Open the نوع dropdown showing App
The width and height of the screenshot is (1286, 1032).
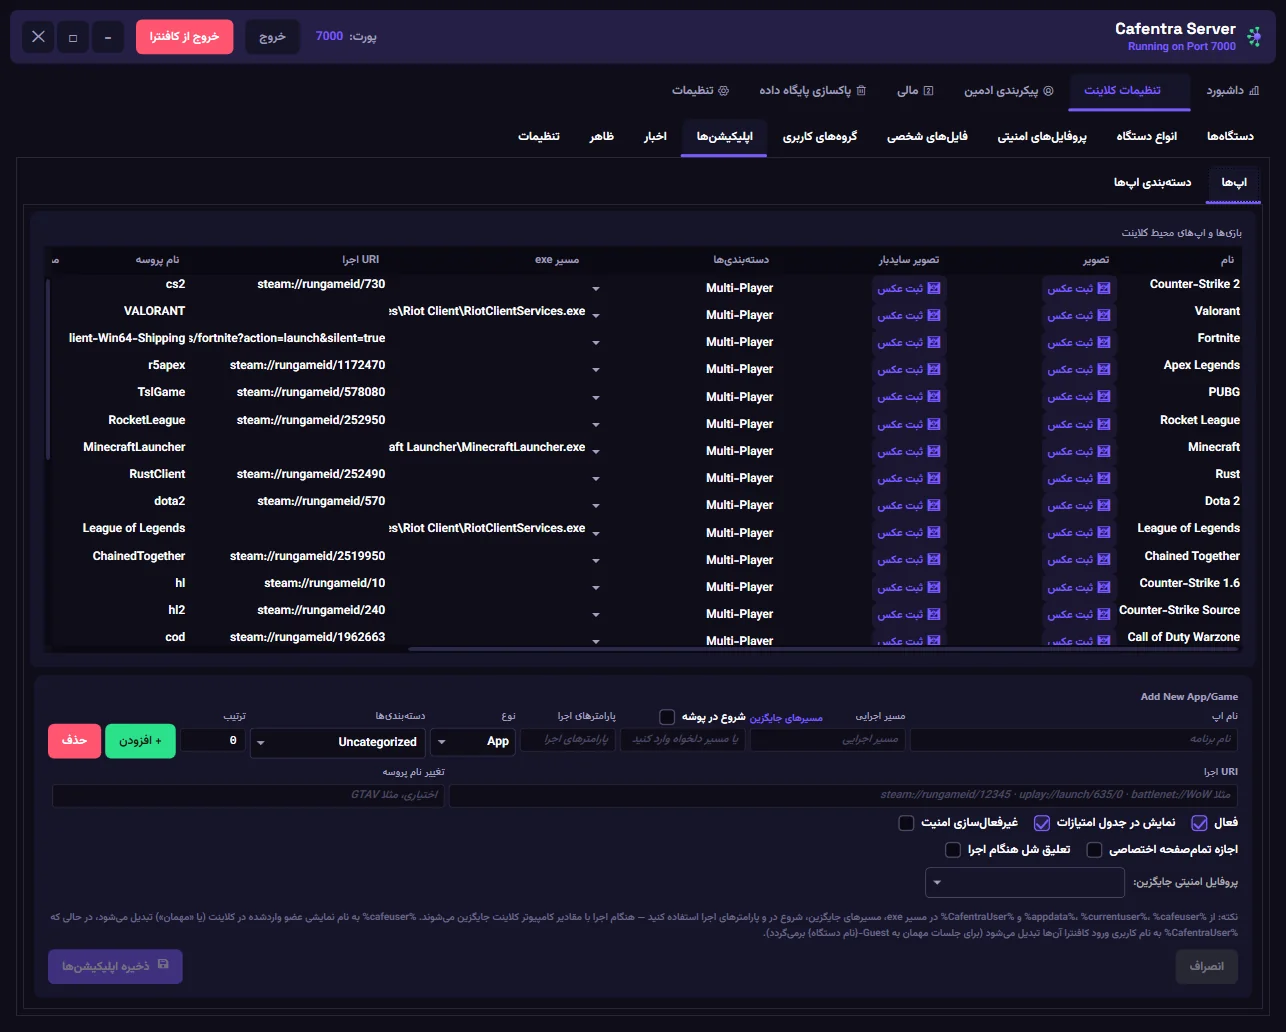pos(473,741)
